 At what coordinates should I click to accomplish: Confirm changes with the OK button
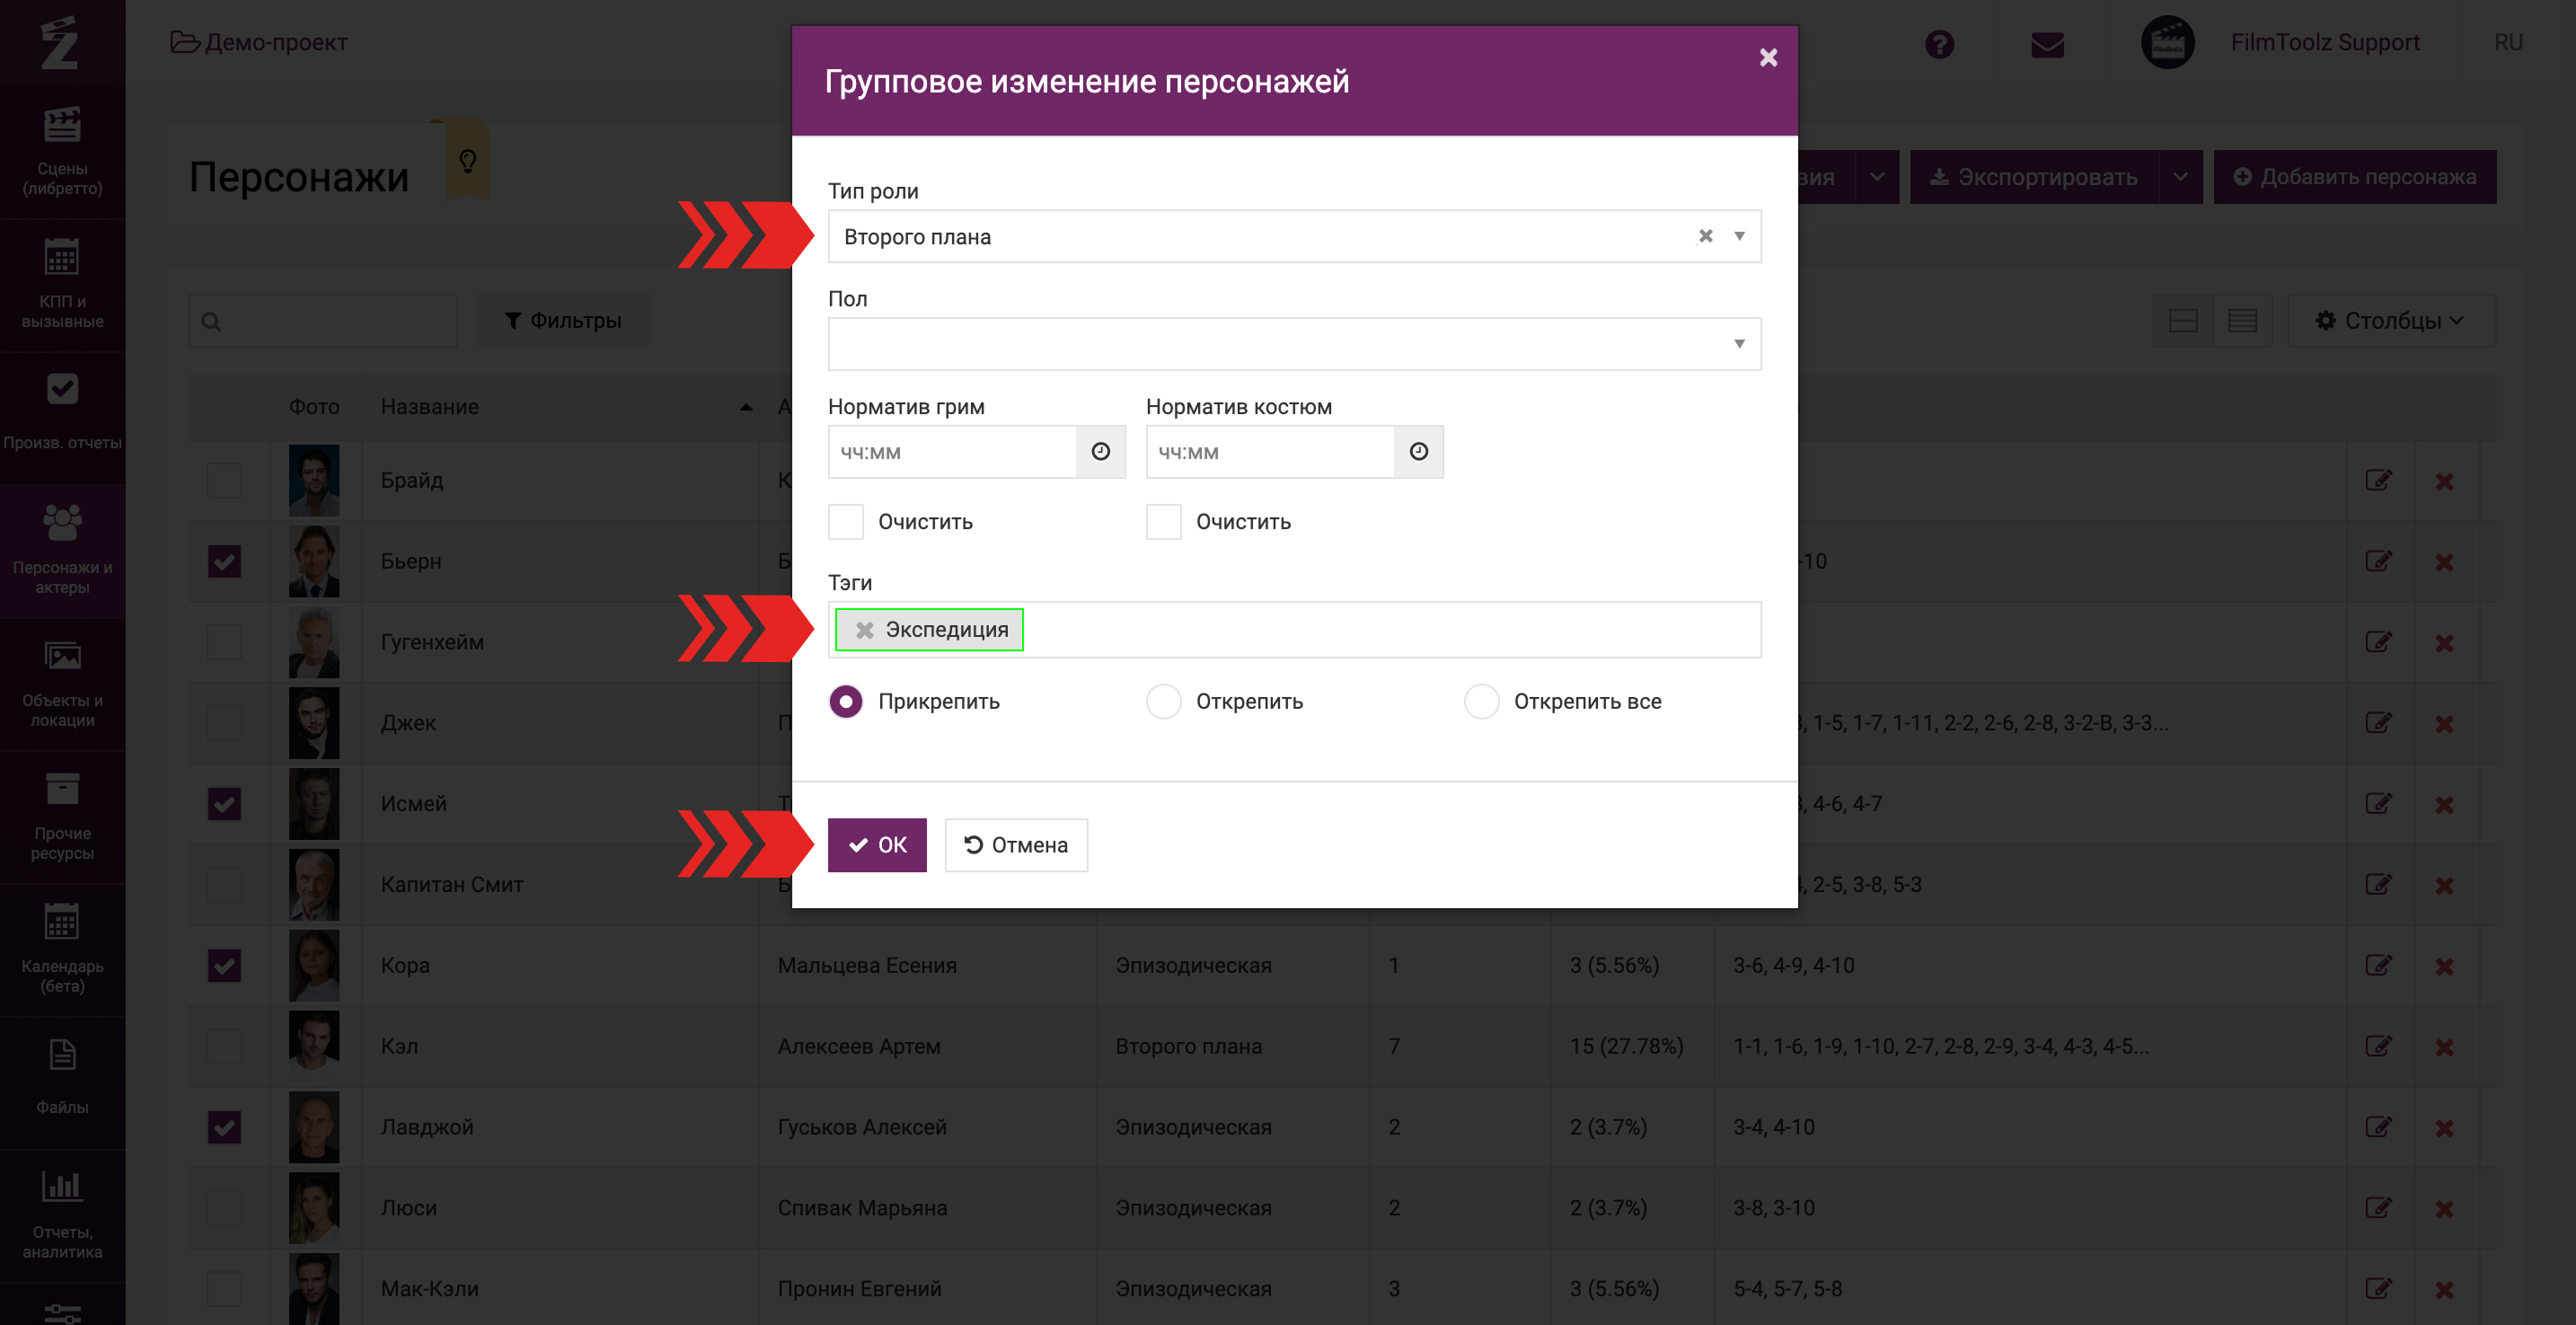877,845
